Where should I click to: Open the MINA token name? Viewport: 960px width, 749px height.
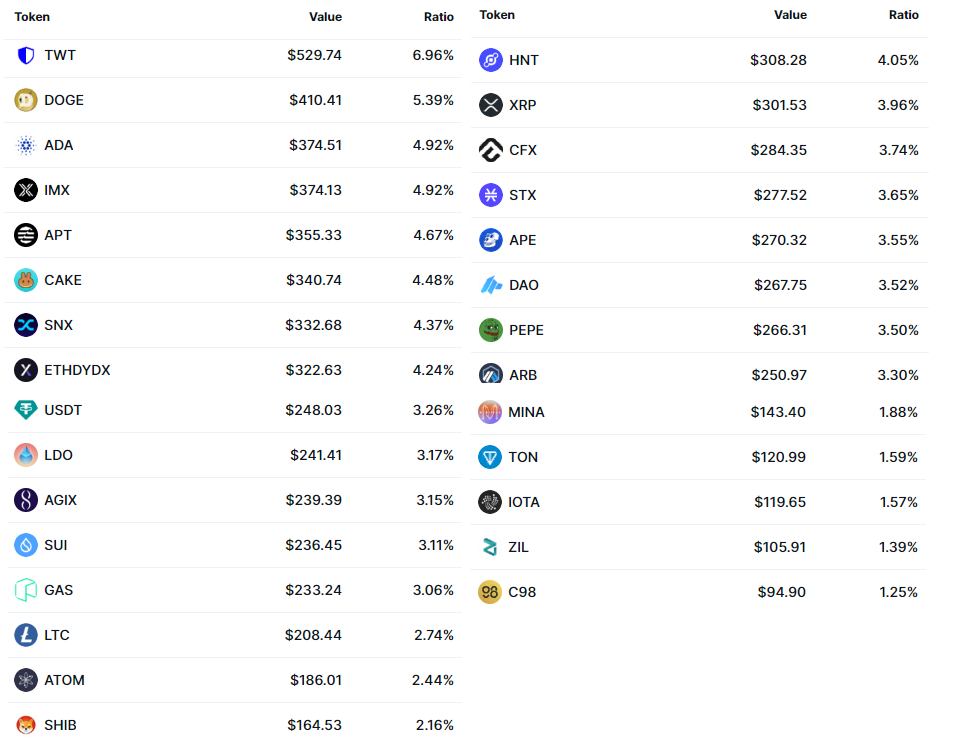coord(526,412)
